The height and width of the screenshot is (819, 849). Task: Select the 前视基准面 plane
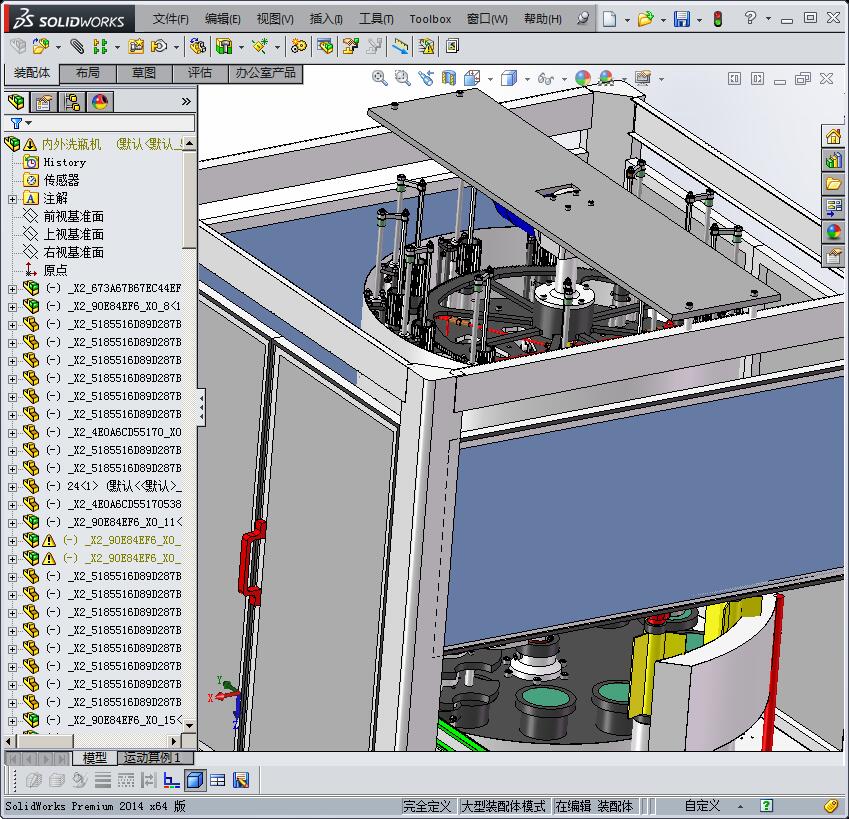73,217
